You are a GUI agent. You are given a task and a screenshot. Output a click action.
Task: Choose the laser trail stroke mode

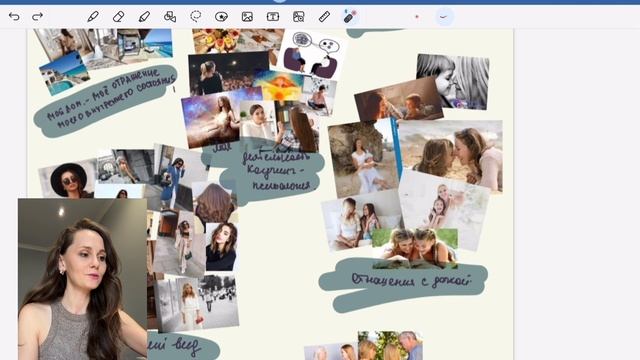444,17
